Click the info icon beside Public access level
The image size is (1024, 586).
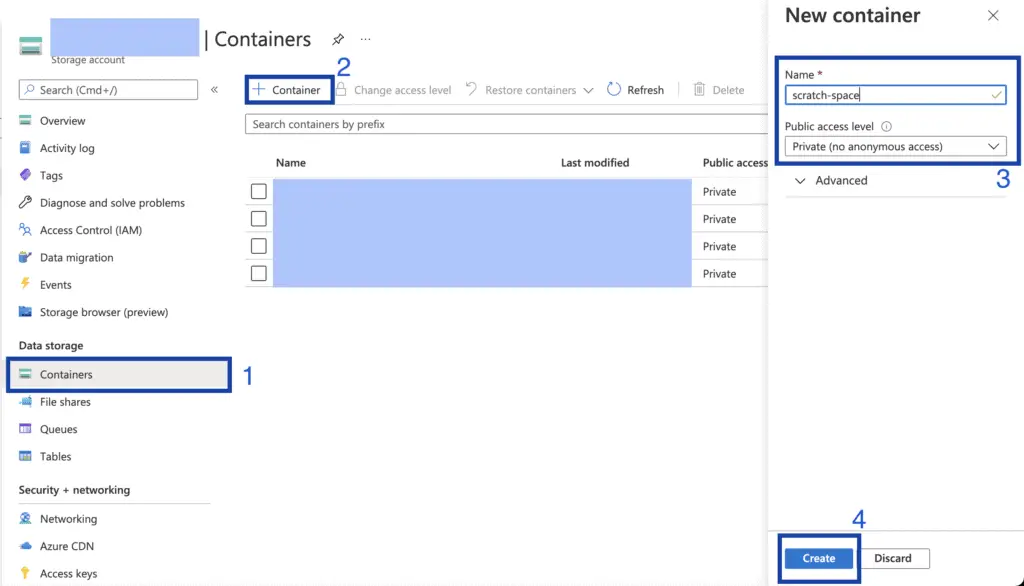point(886,127)
